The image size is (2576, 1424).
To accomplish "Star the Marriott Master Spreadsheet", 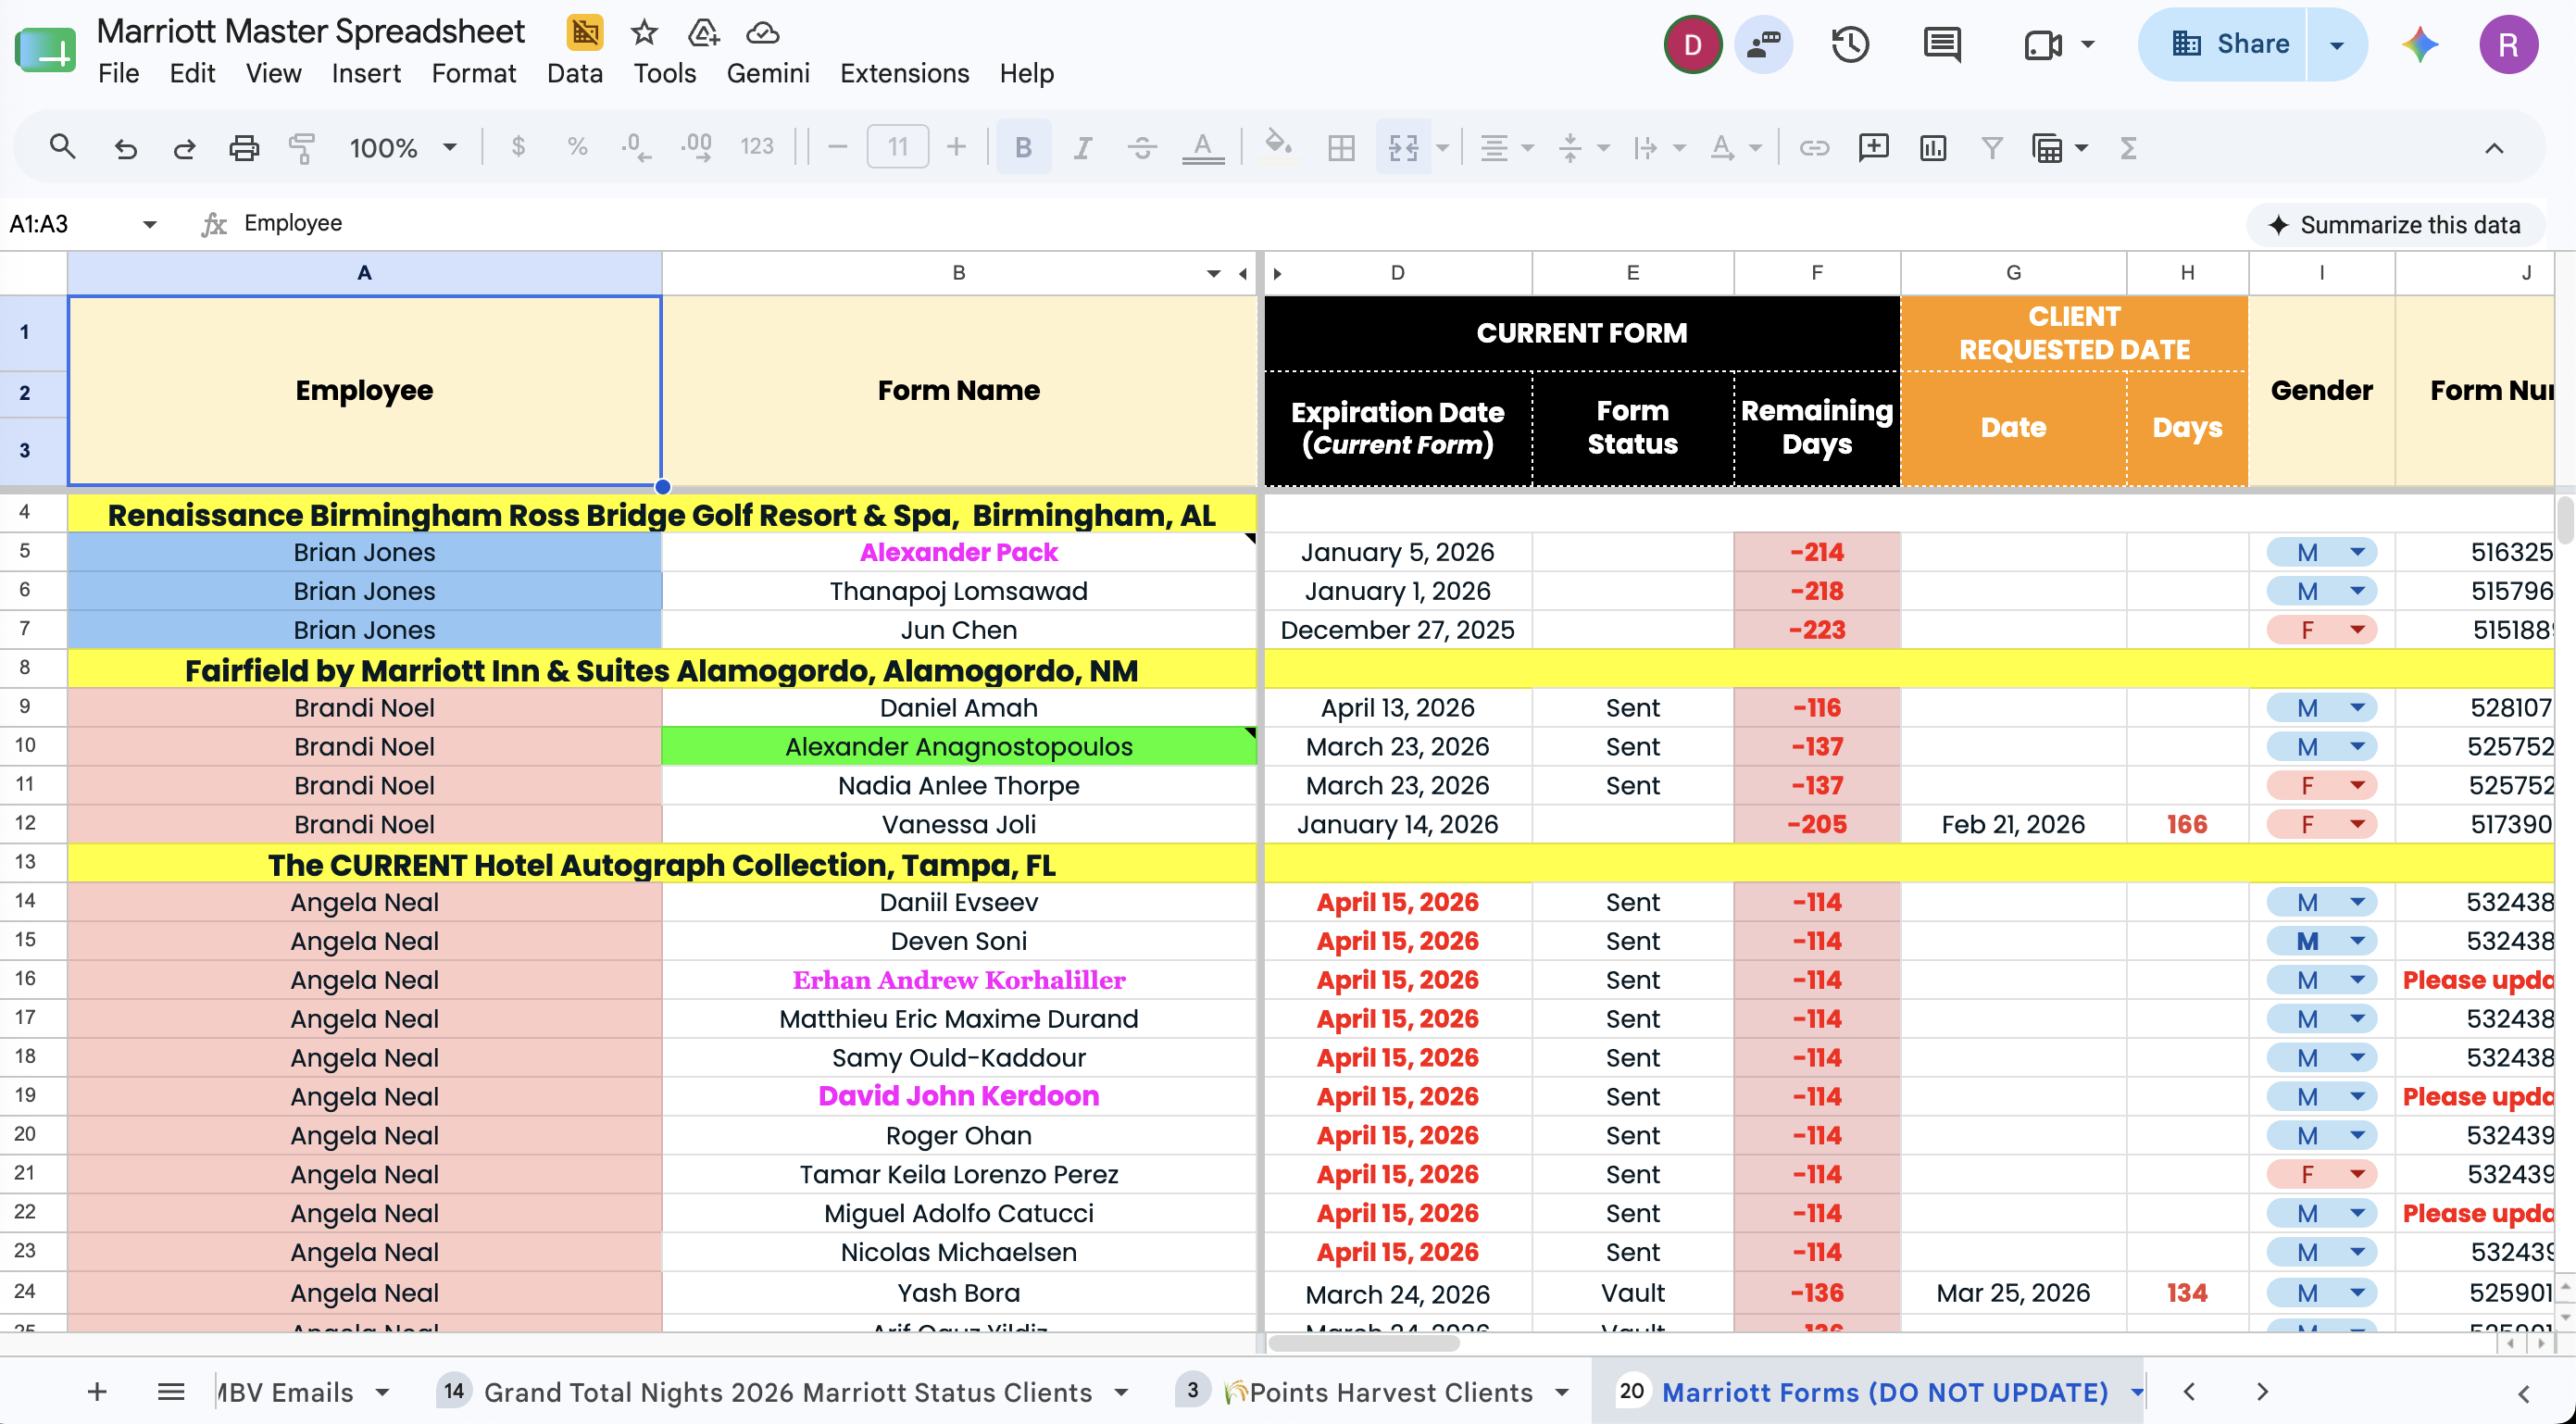I will click(x=644, y=32).
